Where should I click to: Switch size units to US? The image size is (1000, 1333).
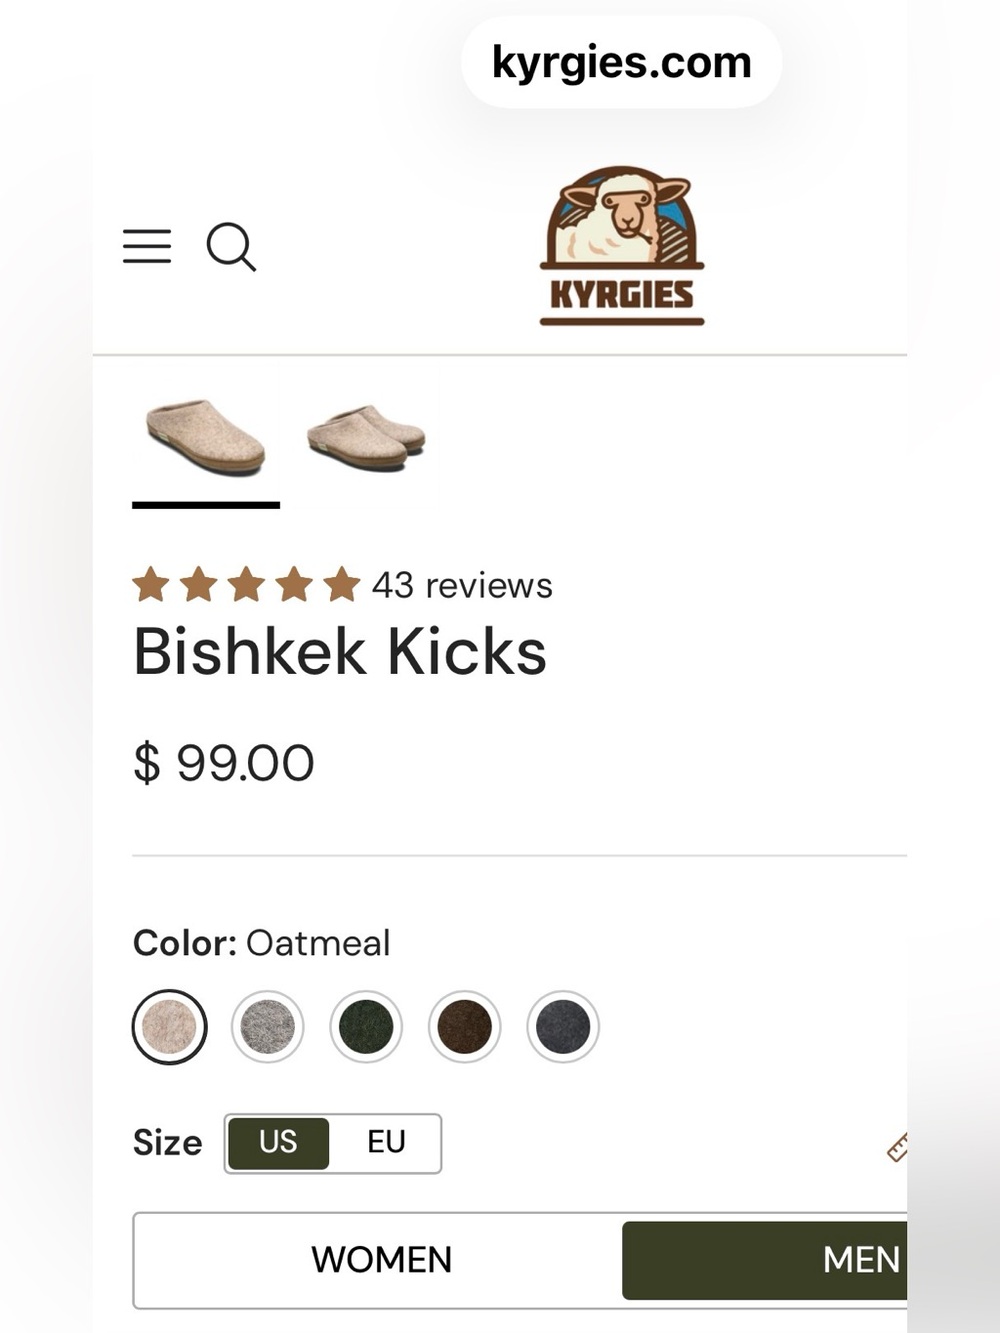pos(278,1143)
